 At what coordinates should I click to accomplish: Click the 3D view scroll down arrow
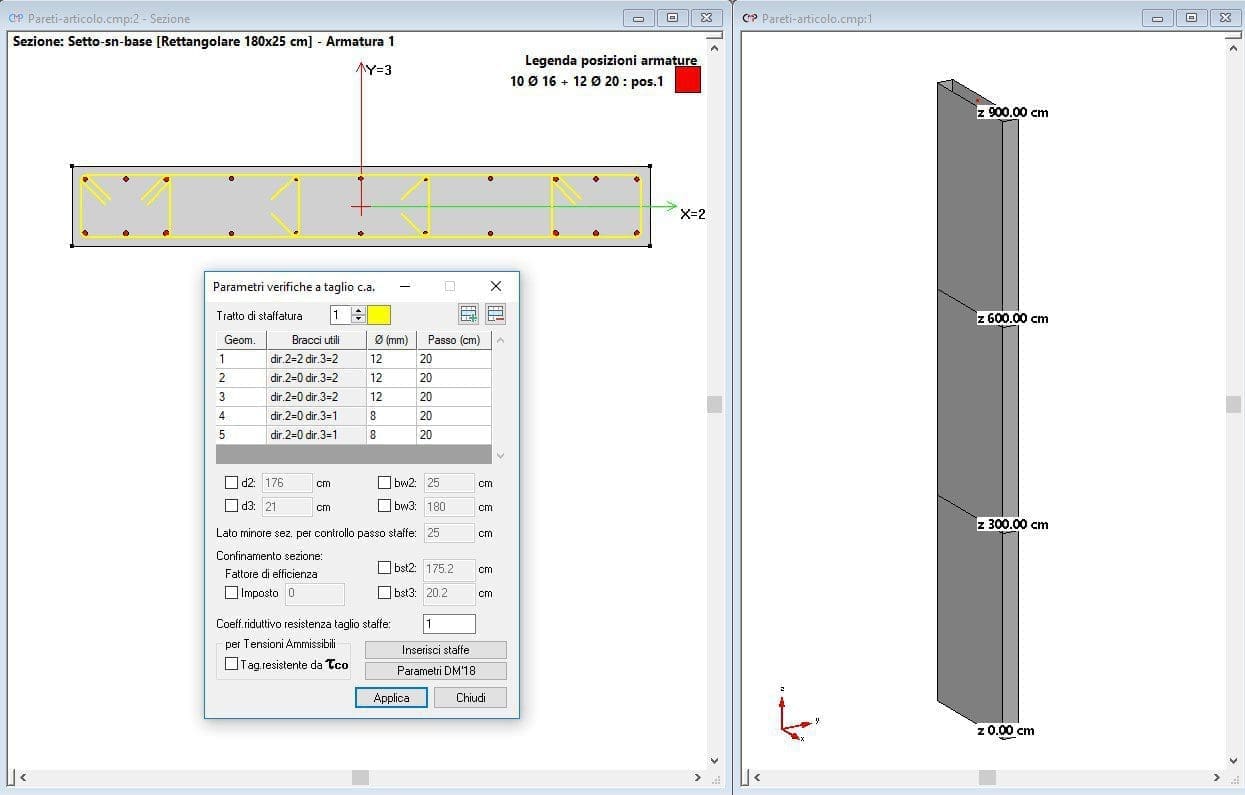click(x=1232, y=761)
